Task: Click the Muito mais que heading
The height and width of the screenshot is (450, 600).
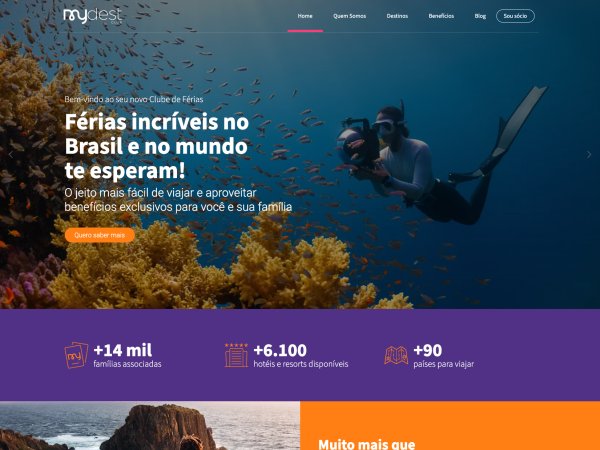Action: (367, 444)
